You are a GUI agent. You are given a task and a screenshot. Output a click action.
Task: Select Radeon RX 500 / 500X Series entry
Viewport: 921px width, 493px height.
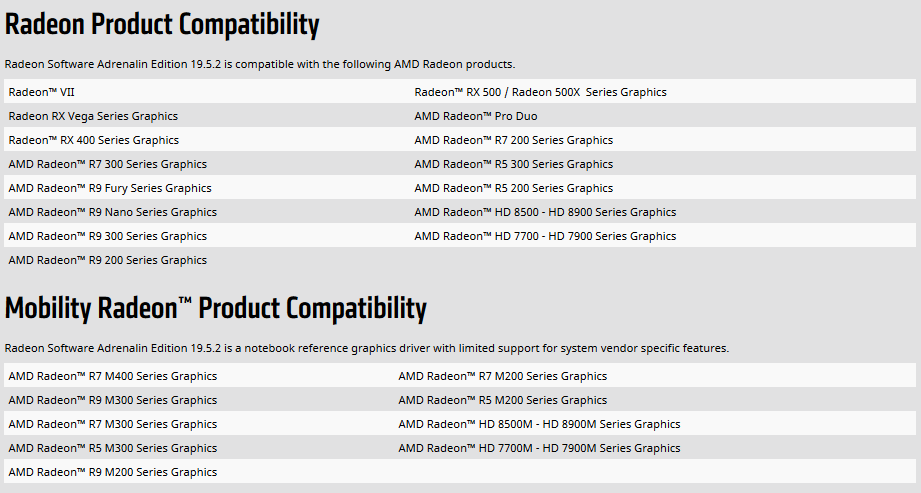(x=540, y=92)
